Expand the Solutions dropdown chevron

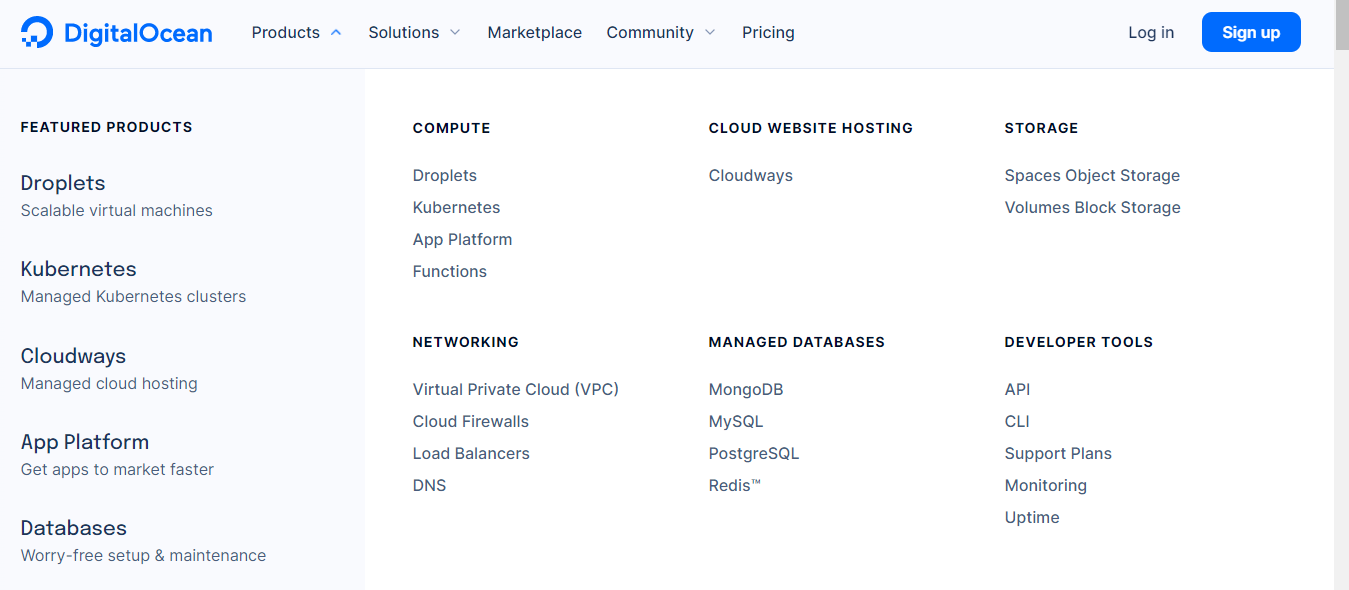[455, 32]
